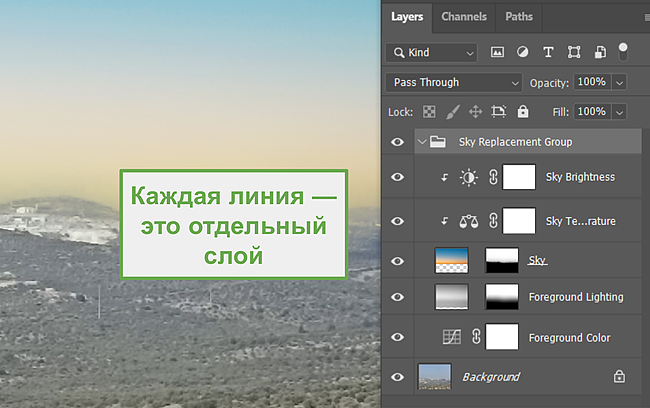Image resolution: width=650 pixels, height=408 pixels.
Task: Filter for adjustment layers icon
Action: click(522, 52)
